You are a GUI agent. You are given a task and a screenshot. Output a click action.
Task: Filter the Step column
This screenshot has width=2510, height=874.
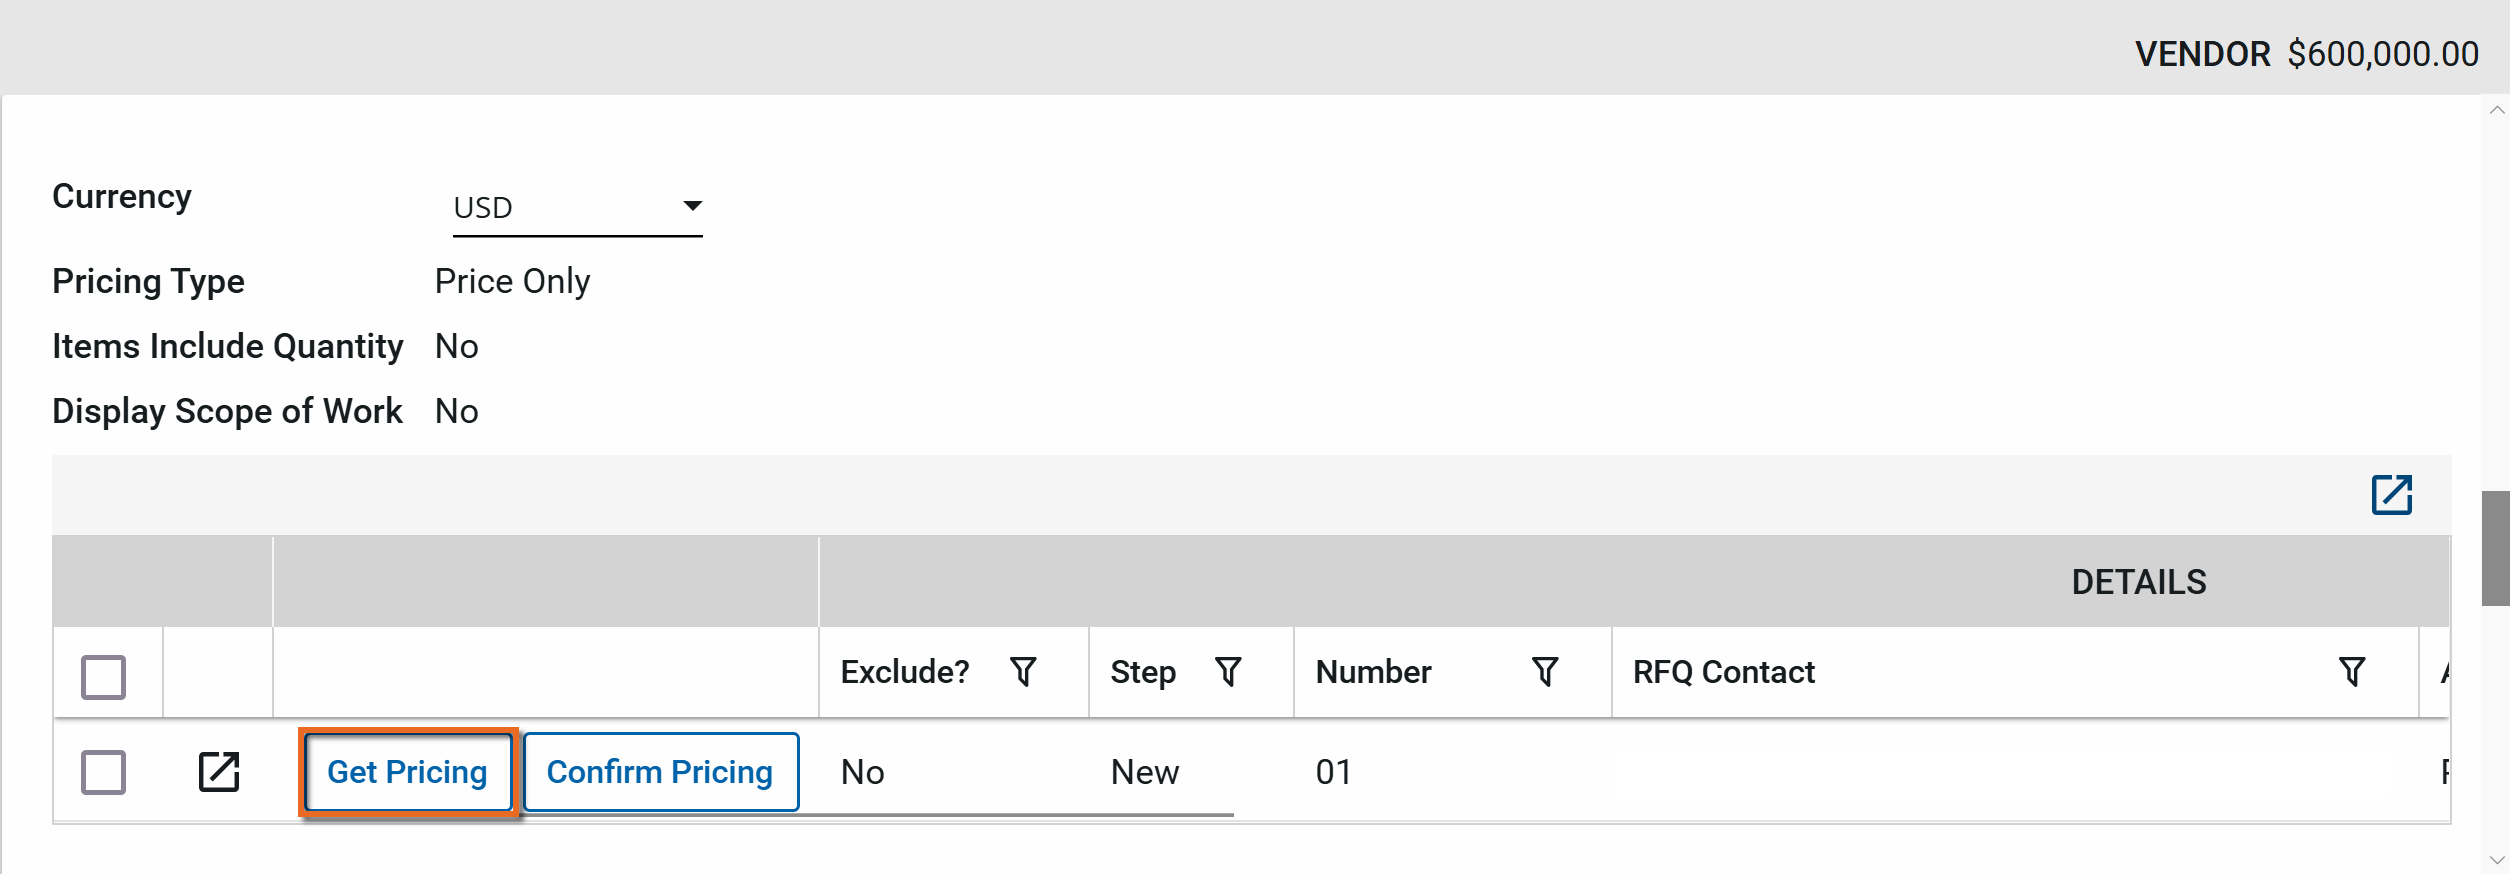(1228, 672)
